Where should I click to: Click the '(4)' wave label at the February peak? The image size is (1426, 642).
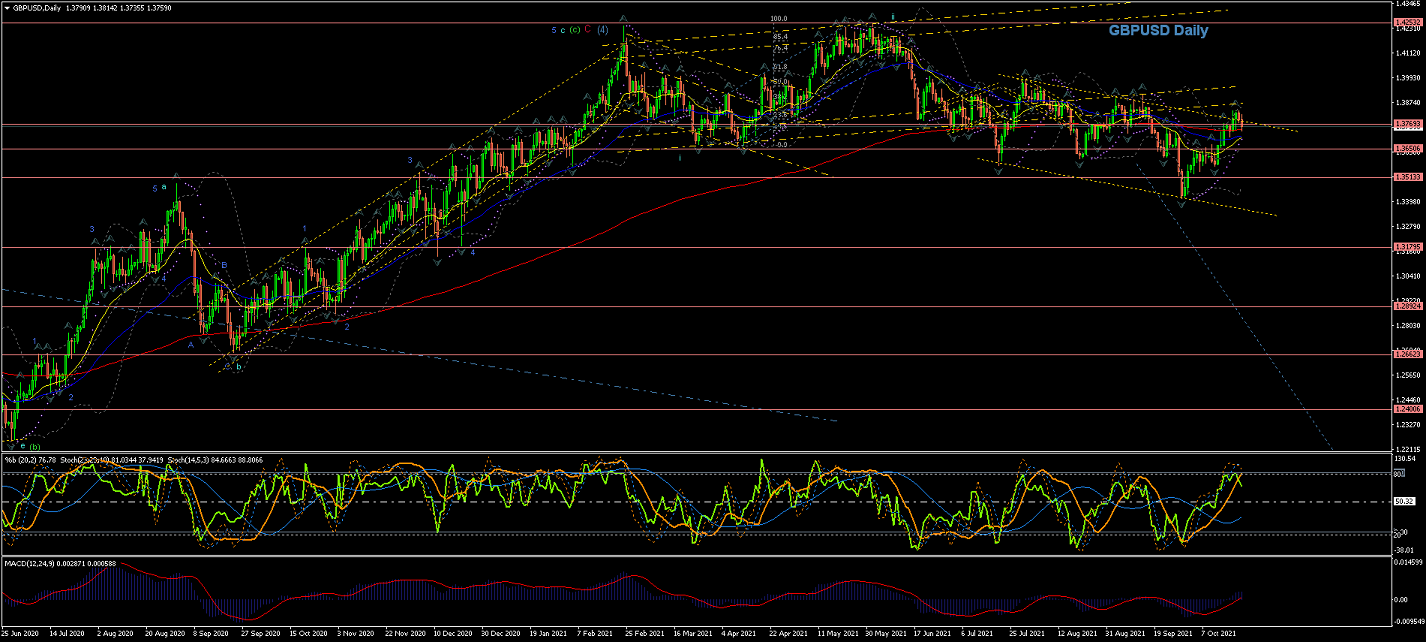(x=602, y=30)
